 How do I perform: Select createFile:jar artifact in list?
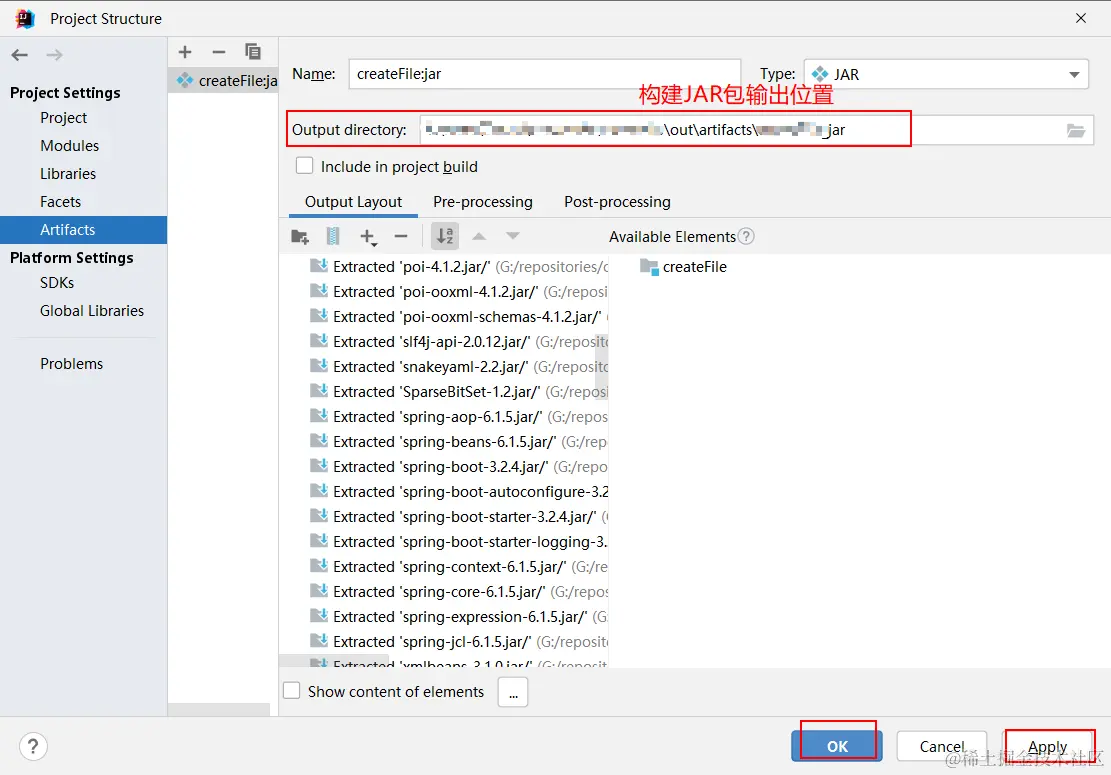[223, 81]
